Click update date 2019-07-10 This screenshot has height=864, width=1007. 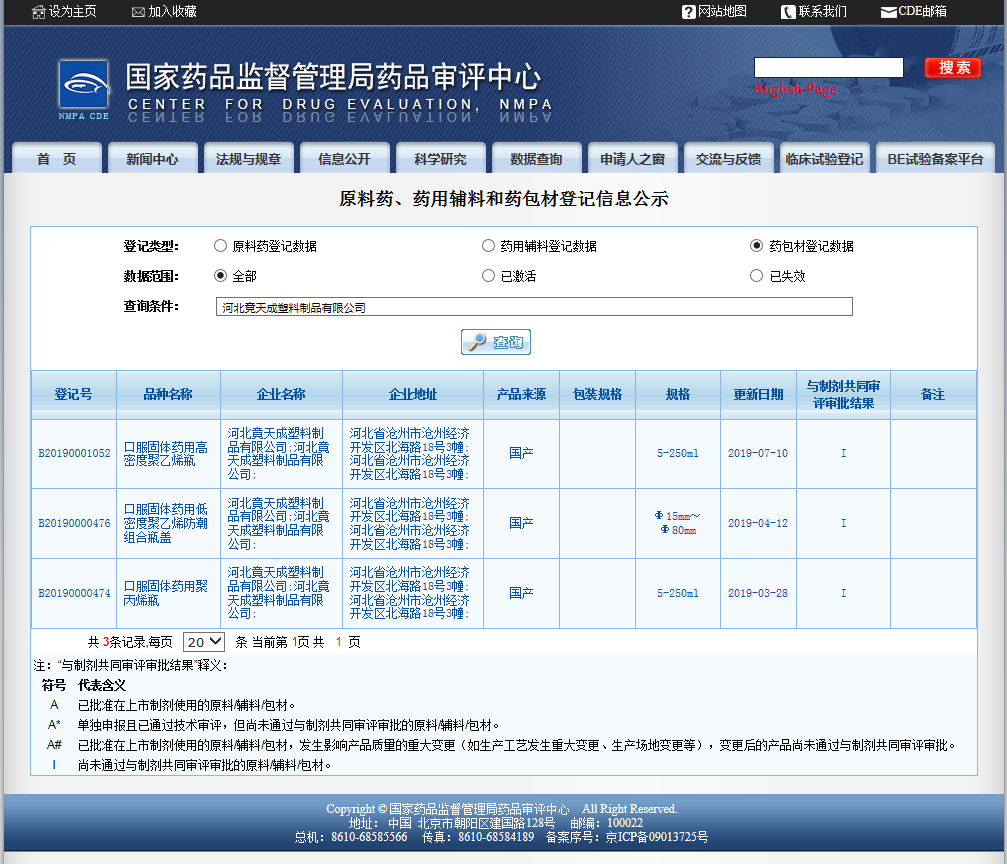(758, 454)
